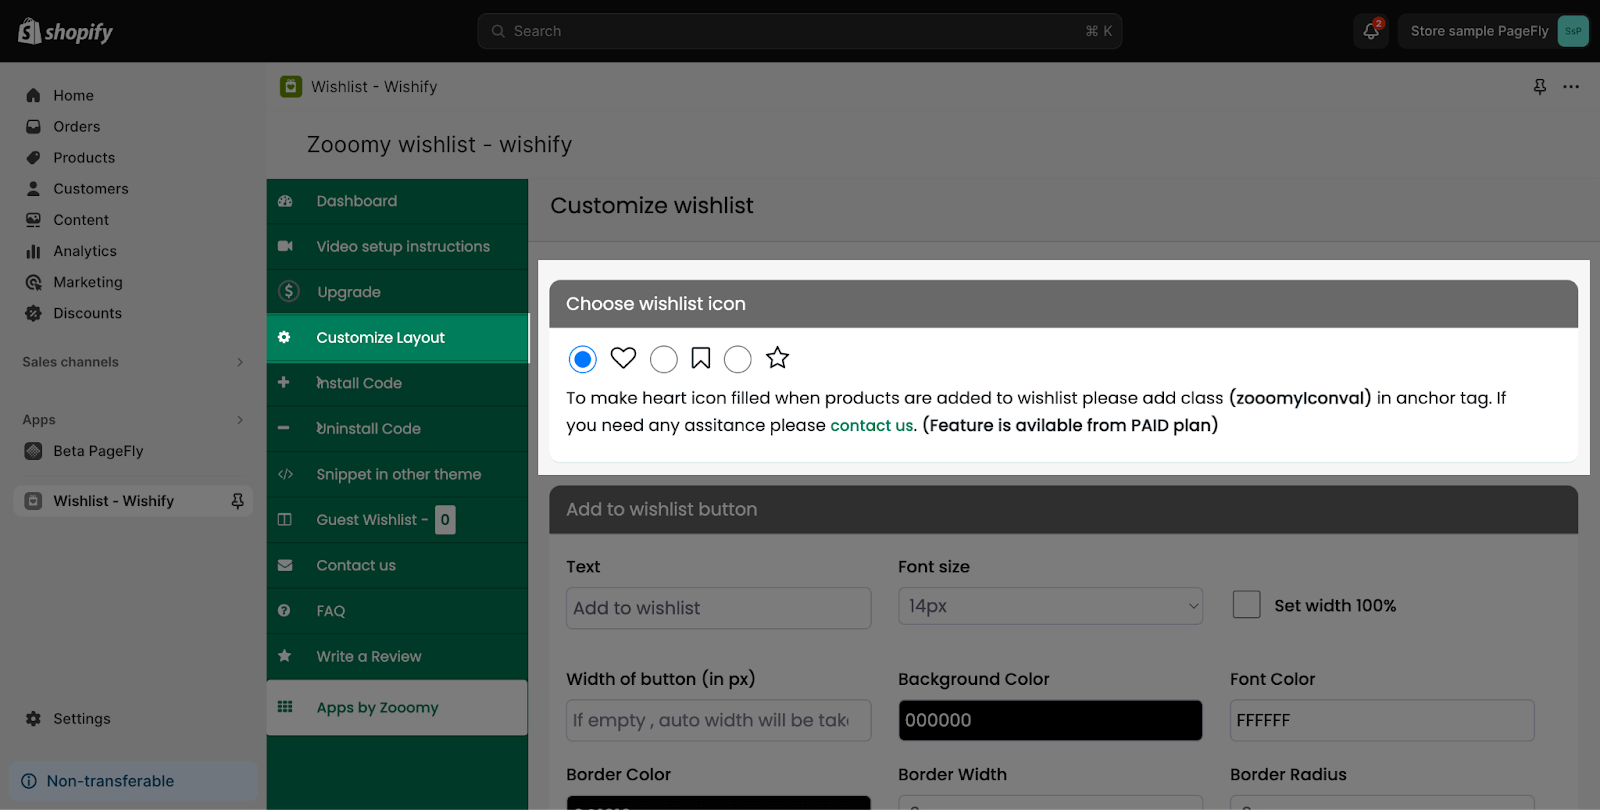Open the three-dot more actions menu
The height and width of the screenshot is (810, 1600).
coord(1571,87)
